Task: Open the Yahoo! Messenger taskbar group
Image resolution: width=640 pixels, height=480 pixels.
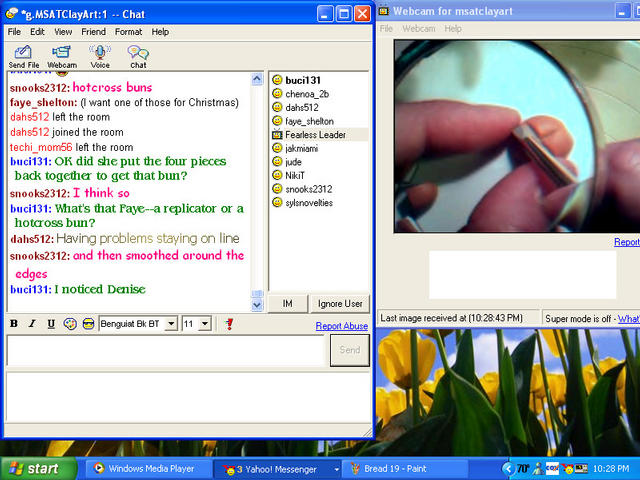Action: [278, 469]
